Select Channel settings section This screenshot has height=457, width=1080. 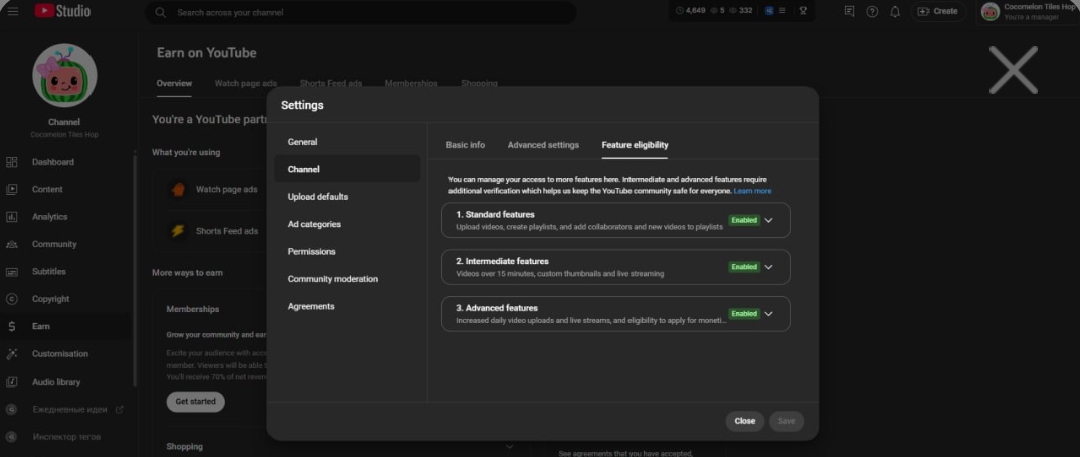(x=347, y=169)
